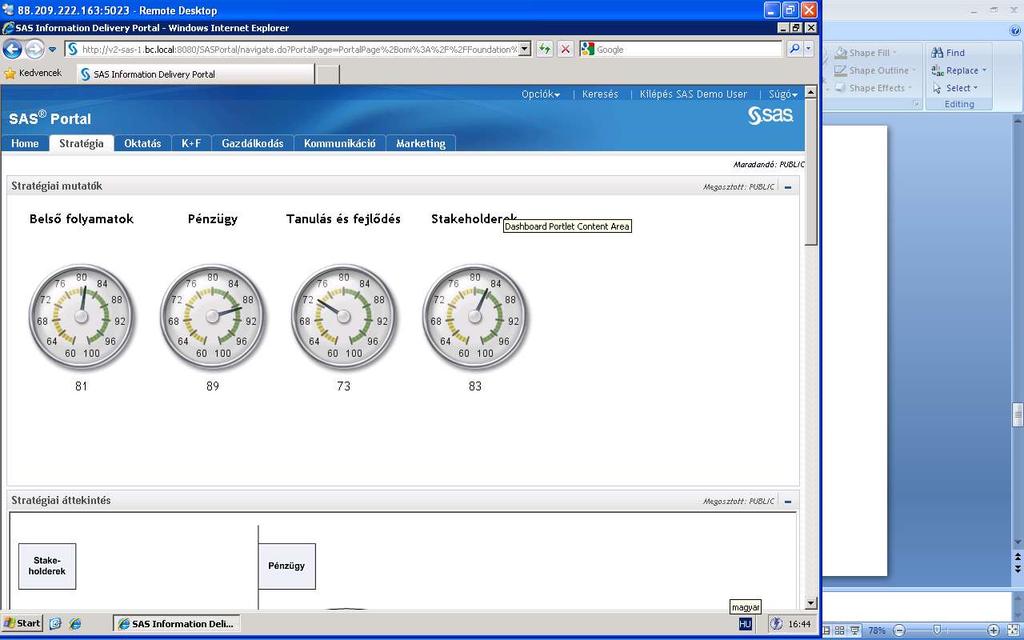Click the Google search box
This screenshot has height=640, width=1024.
click(x=681, y=50)
